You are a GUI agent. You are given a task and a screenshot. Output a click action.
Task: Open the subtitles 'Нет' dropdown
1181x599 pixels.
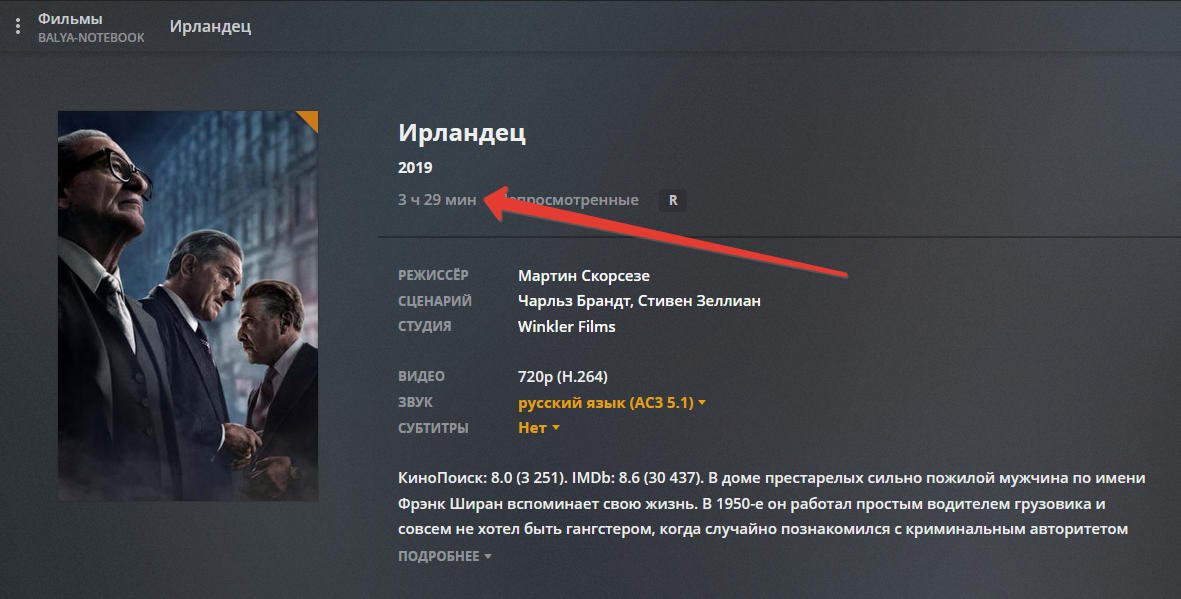tap(539, 428)
